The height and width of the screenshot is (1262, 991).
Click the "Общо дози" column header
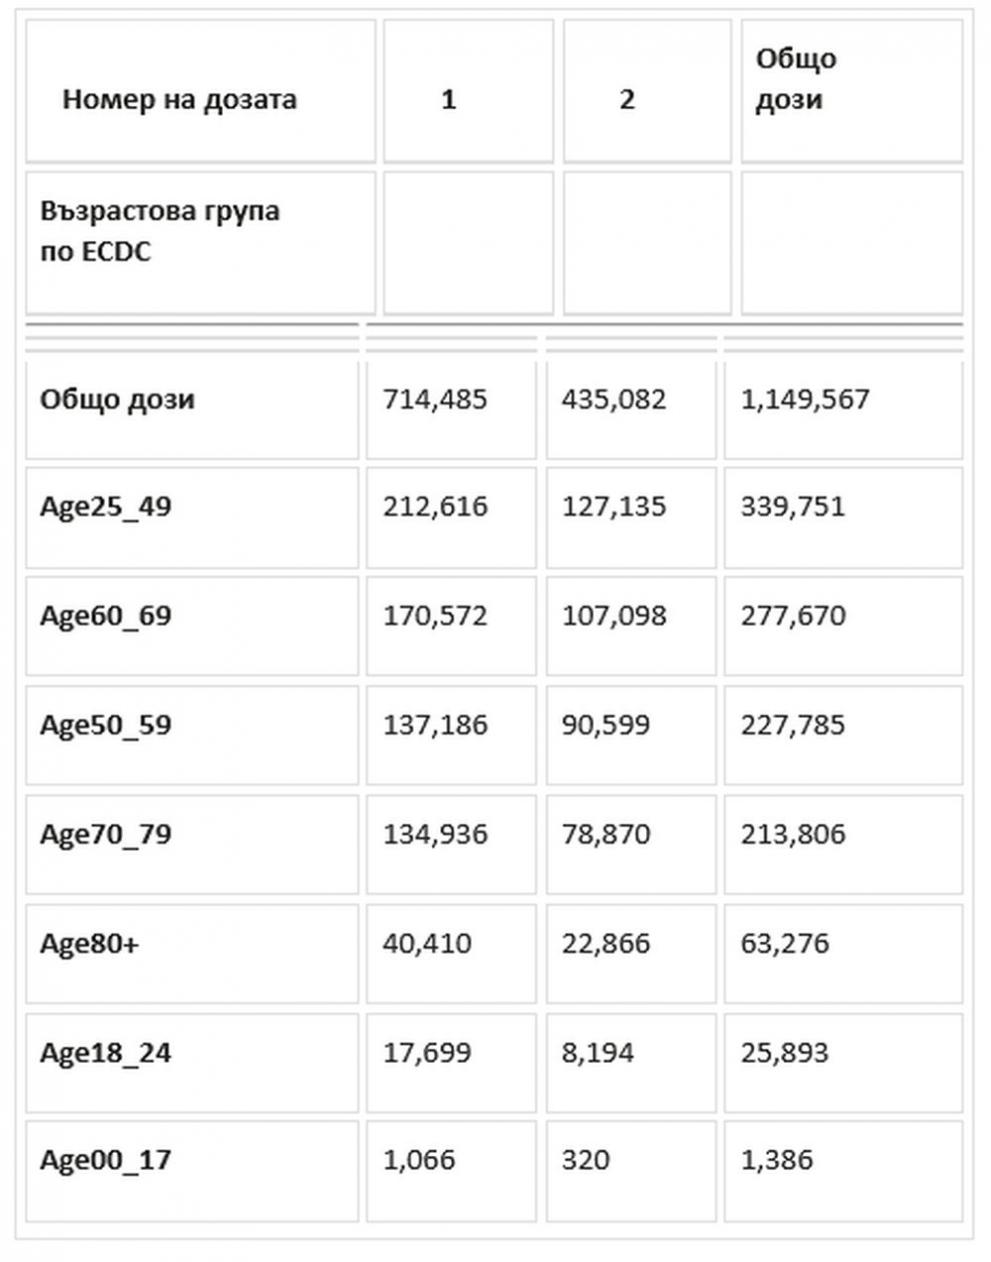pos(796,79)
